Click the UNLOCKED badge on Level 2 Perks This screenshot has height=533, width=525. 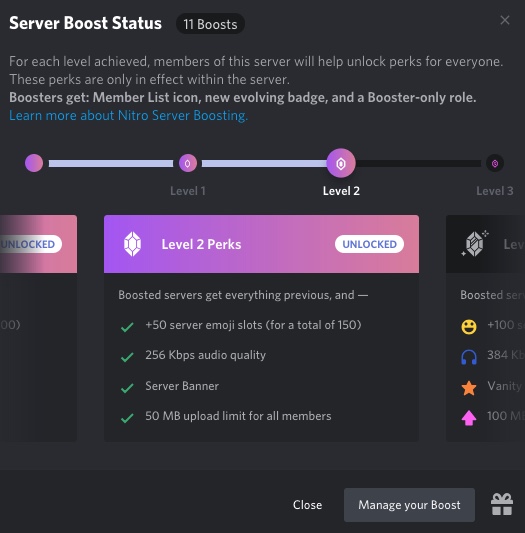click(x=369, y=244)
